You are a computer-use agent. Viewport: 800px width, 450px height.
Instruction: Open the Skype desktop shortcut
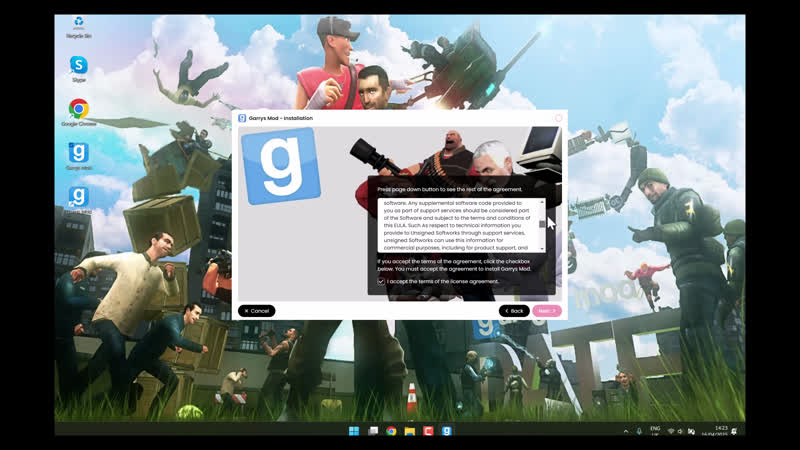coord(79,69)
